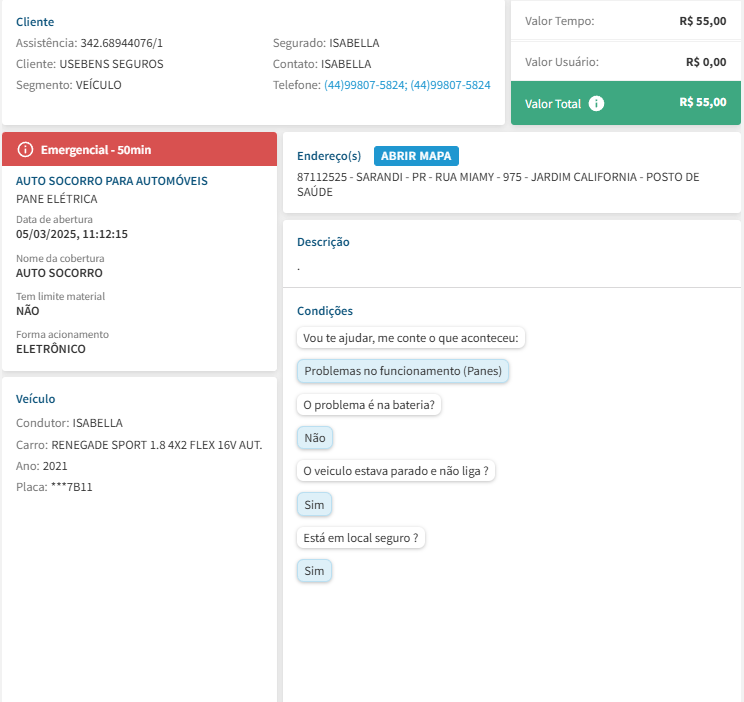The height and width of the screenshot is (702, 744).
Task: Click the vehicle Placa value ***7B11
Action: point(70,488)
